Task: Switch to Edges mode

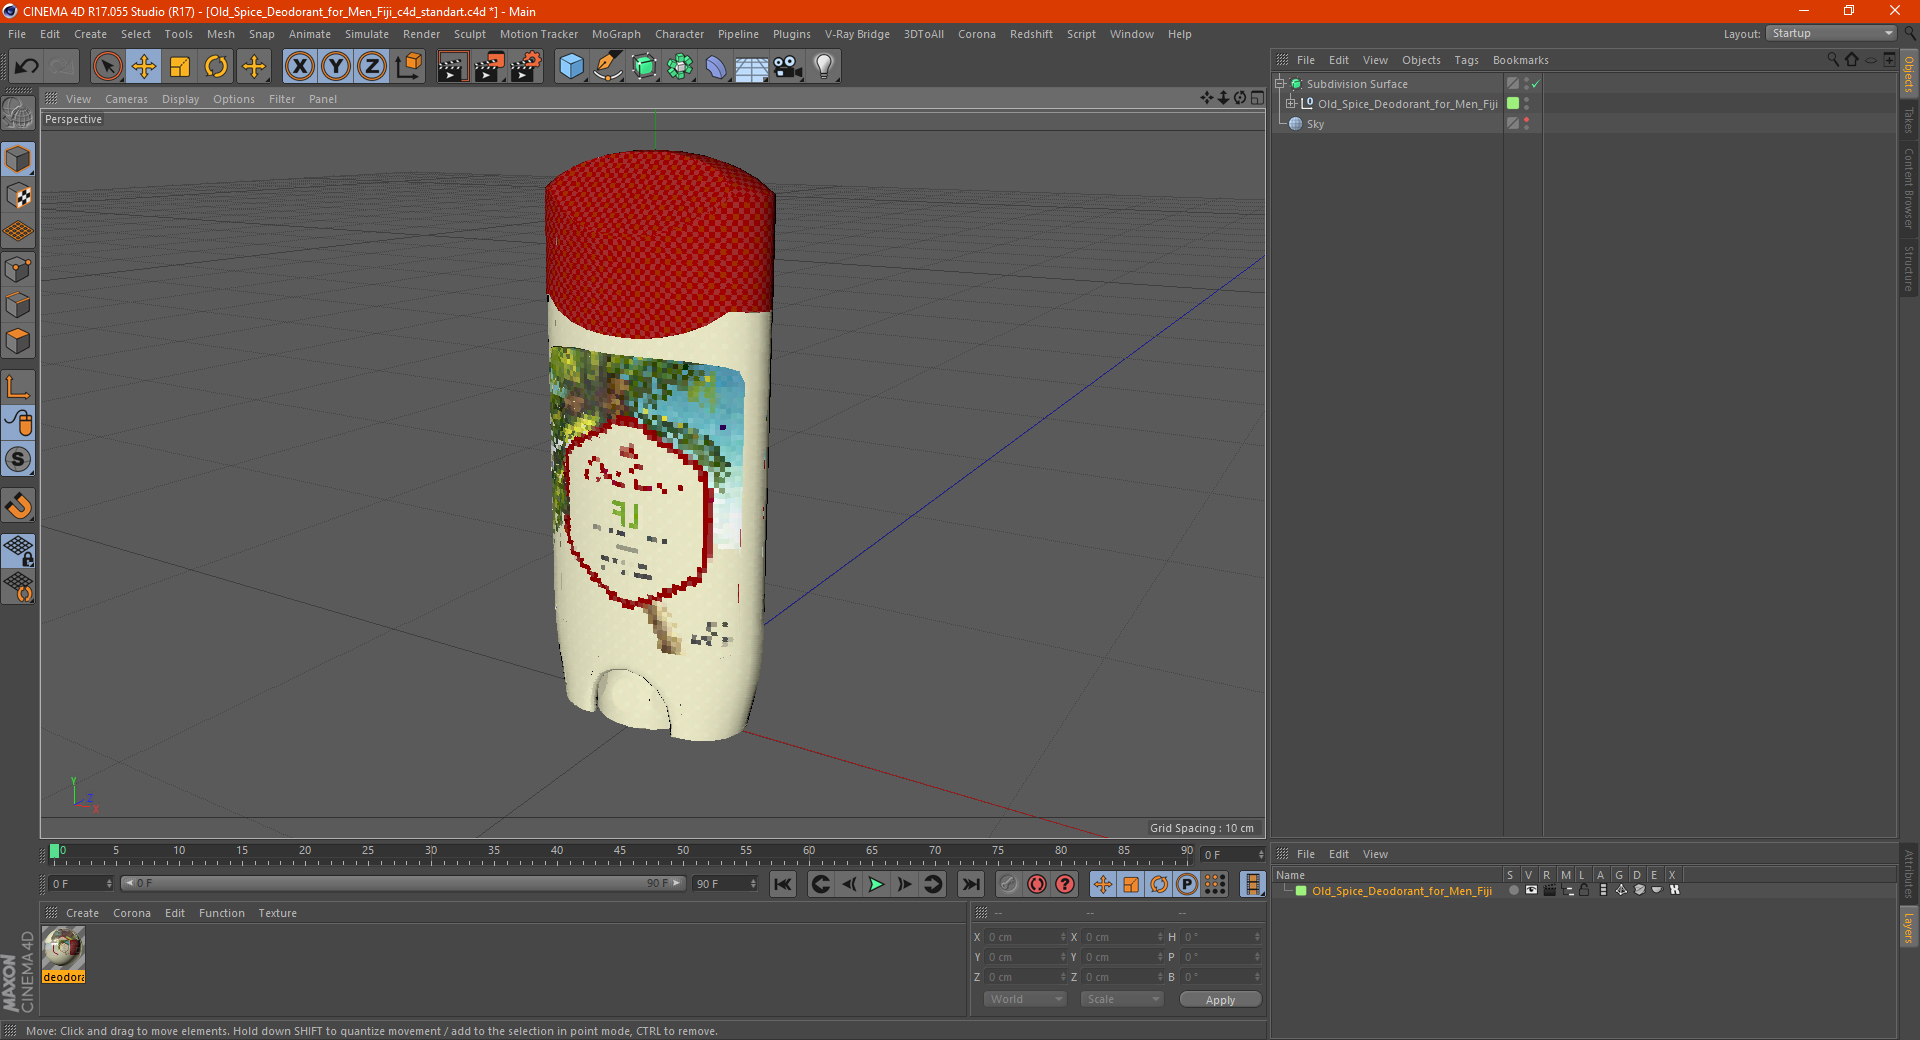Action: point(18,305)
